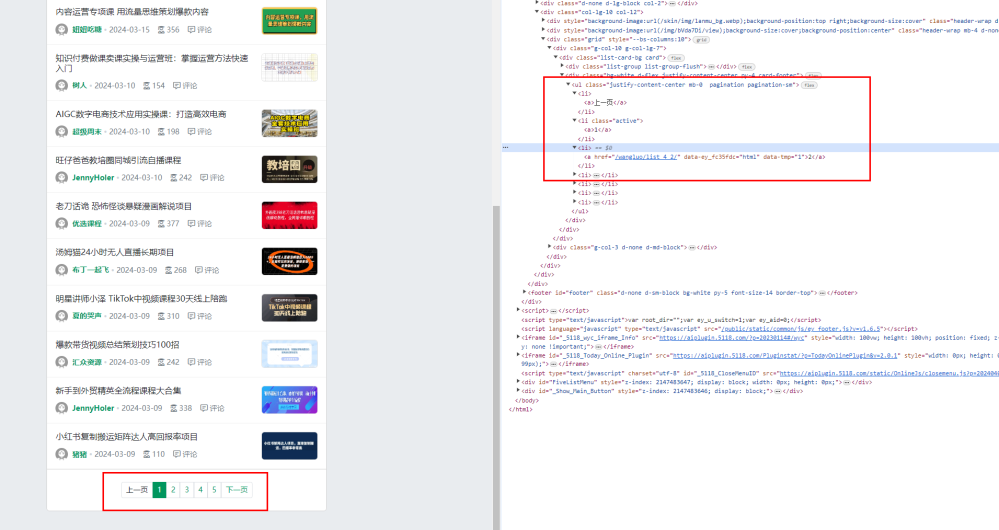Click avatar icon beside author 汇众资源
This screenshot has height=530, width=999.
click(x=62, y=362)
